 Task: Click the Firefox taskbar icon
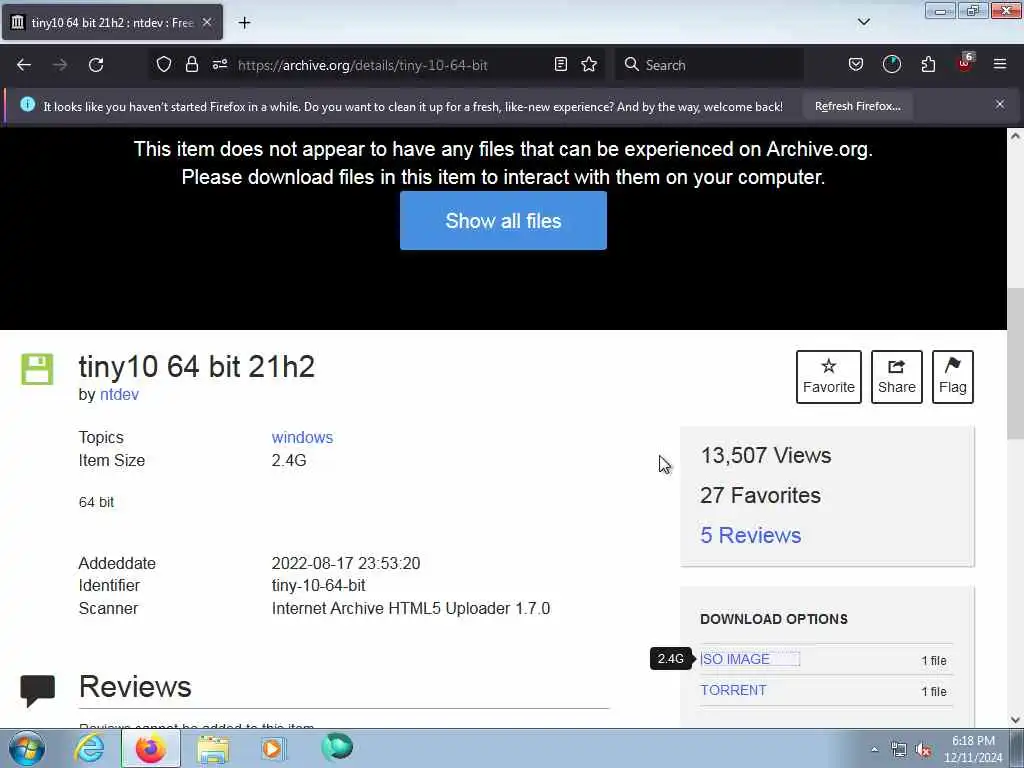150,748
